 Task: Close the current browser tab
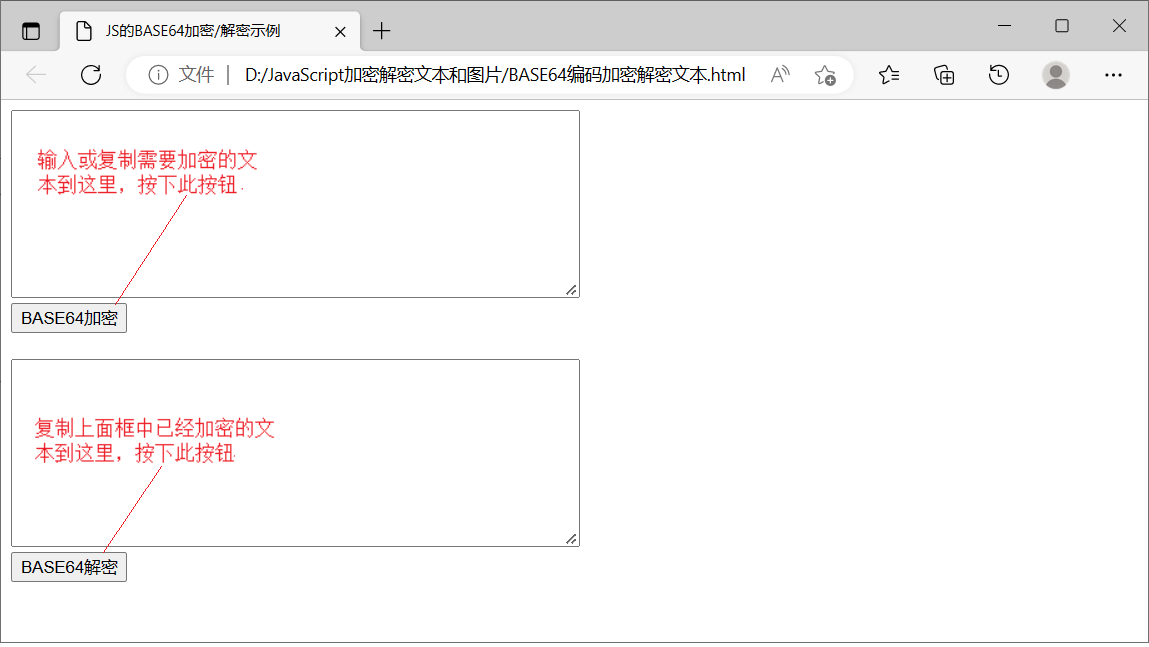click(339, 31)
